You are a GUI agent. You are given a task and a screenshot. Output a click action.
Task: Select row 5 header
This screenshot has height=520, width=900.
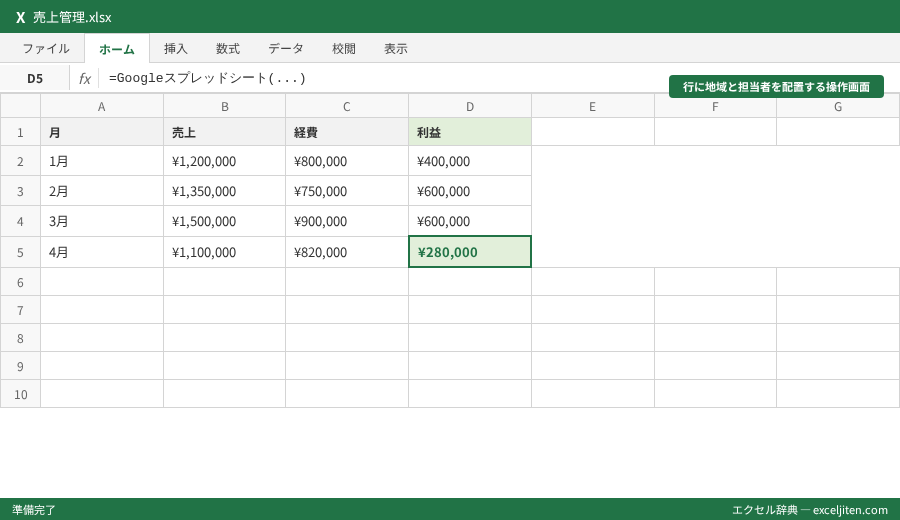[20, 252]
